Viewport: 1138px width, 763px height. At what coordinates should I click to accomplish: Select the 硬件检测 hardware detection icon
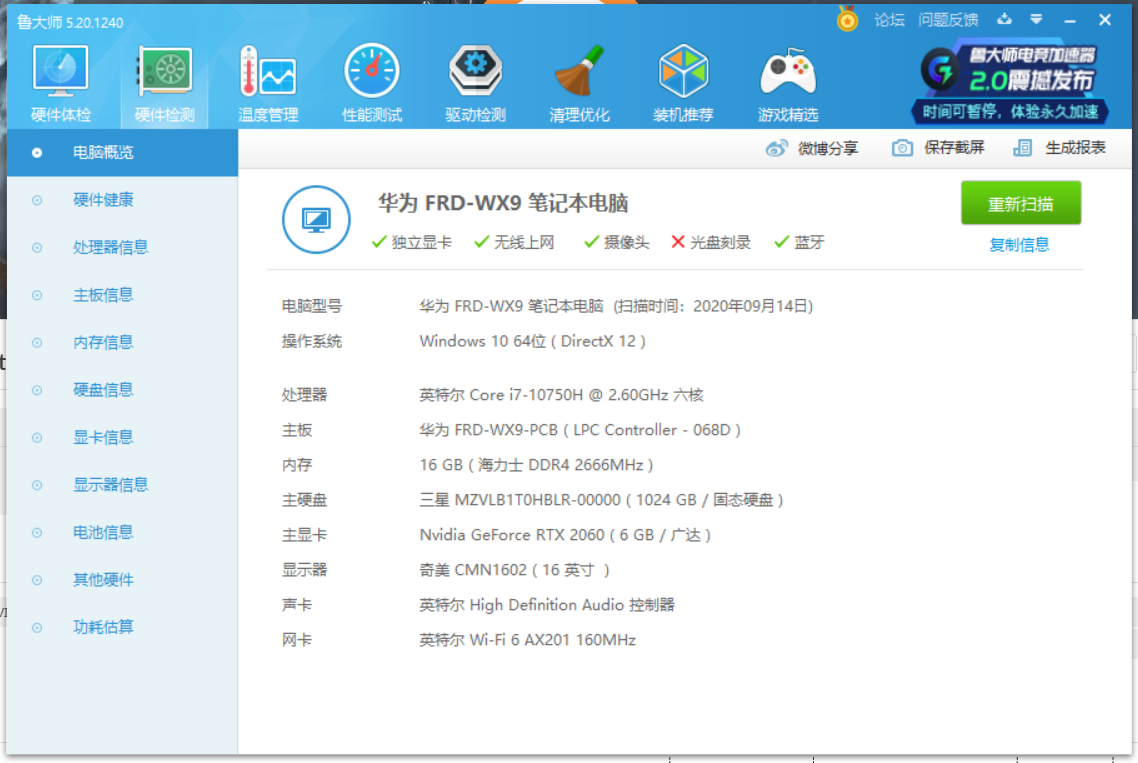pyautogui.click(x=164, y=83)
